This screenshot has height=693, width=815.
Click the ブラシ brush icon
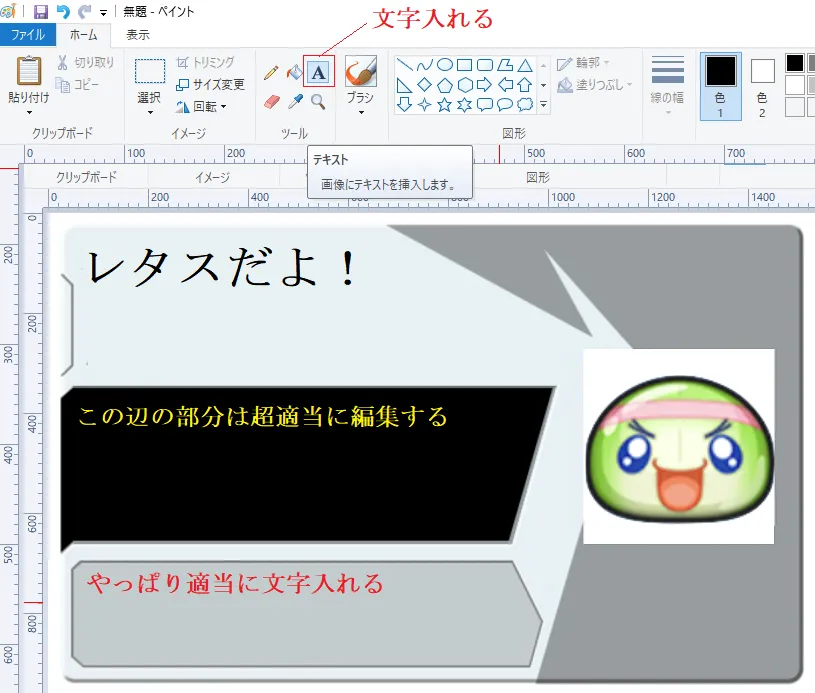[361, 71]
